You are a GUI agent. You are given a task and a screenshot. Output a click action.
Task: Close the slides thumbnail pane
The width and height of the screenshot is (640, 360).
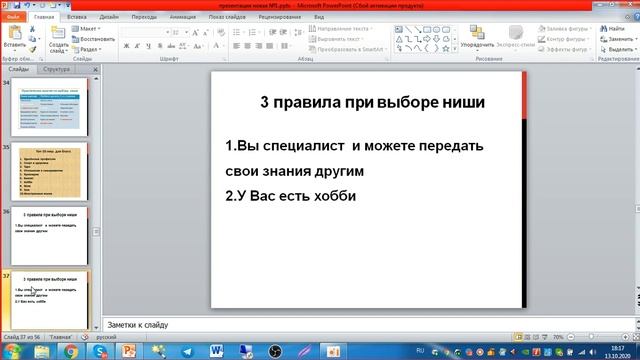click(96, 70)
